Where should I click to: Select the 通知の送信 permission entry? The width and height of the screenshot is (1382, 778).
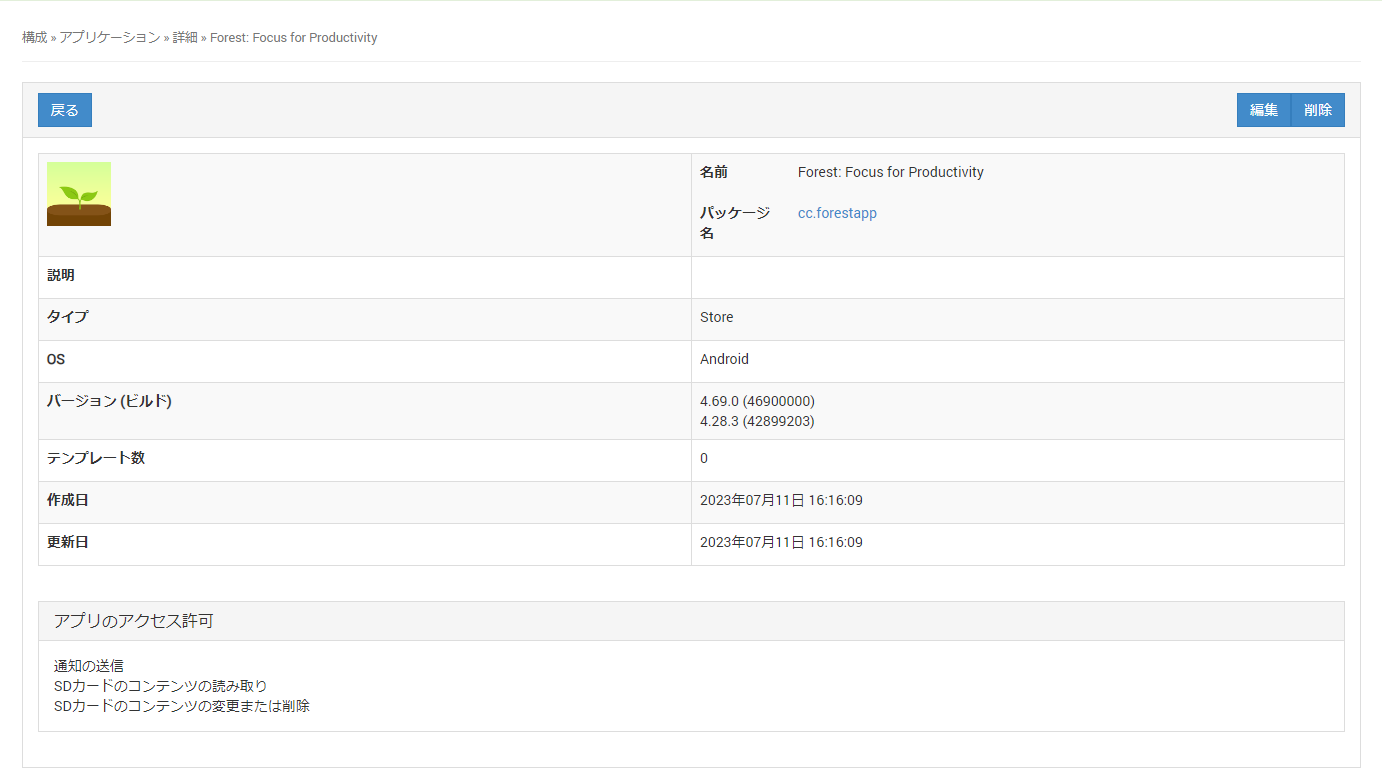click(89, 666)
